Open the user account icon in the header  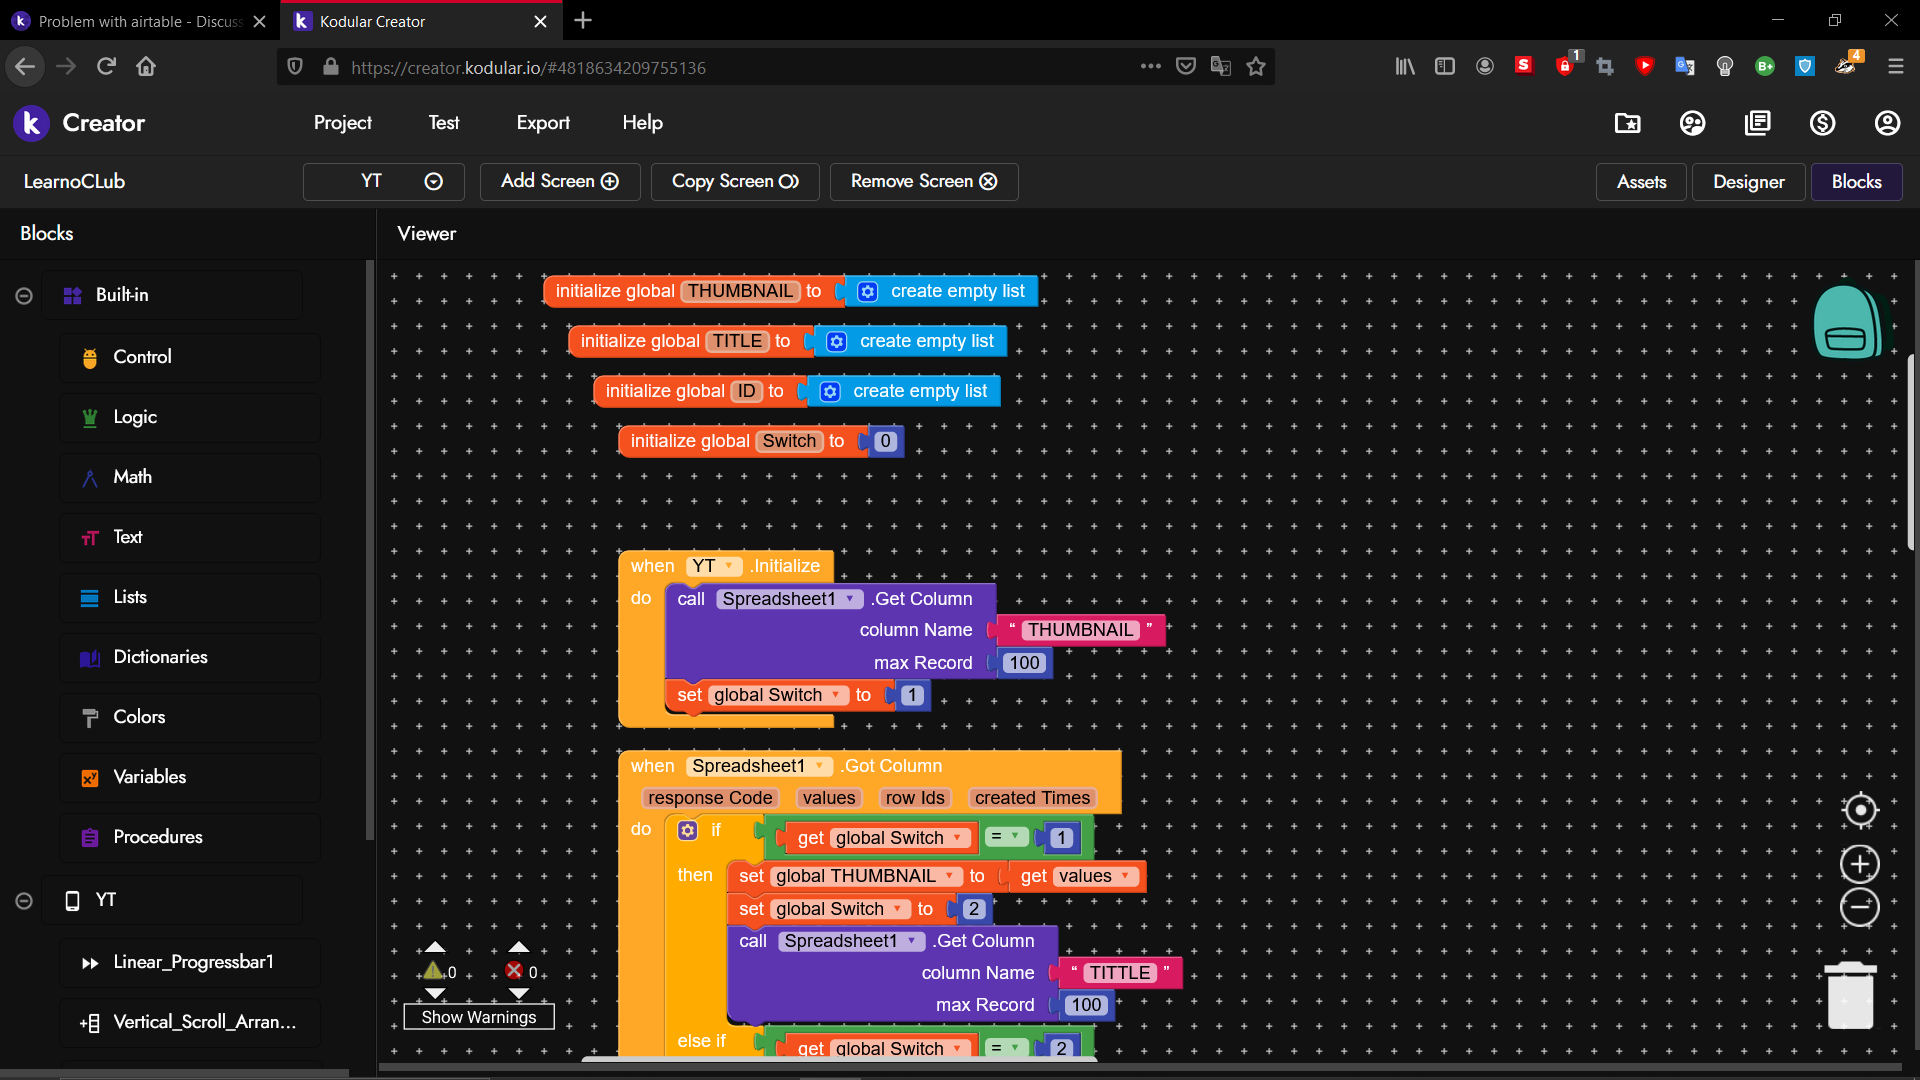click(1887, 123)
